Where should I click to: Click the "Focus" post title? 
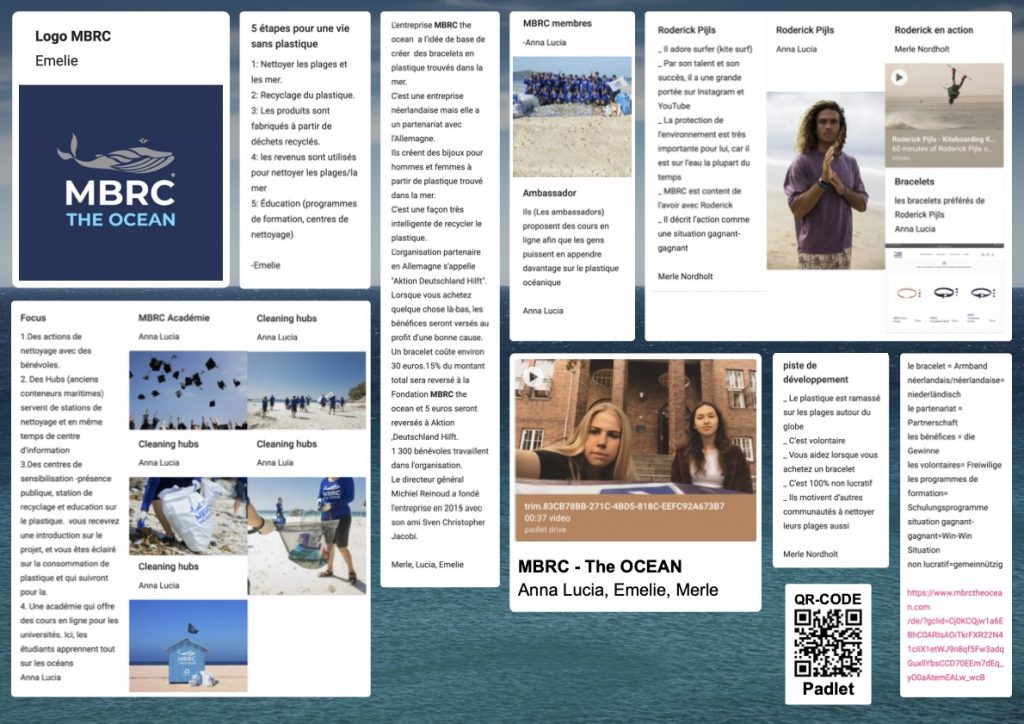33,318
